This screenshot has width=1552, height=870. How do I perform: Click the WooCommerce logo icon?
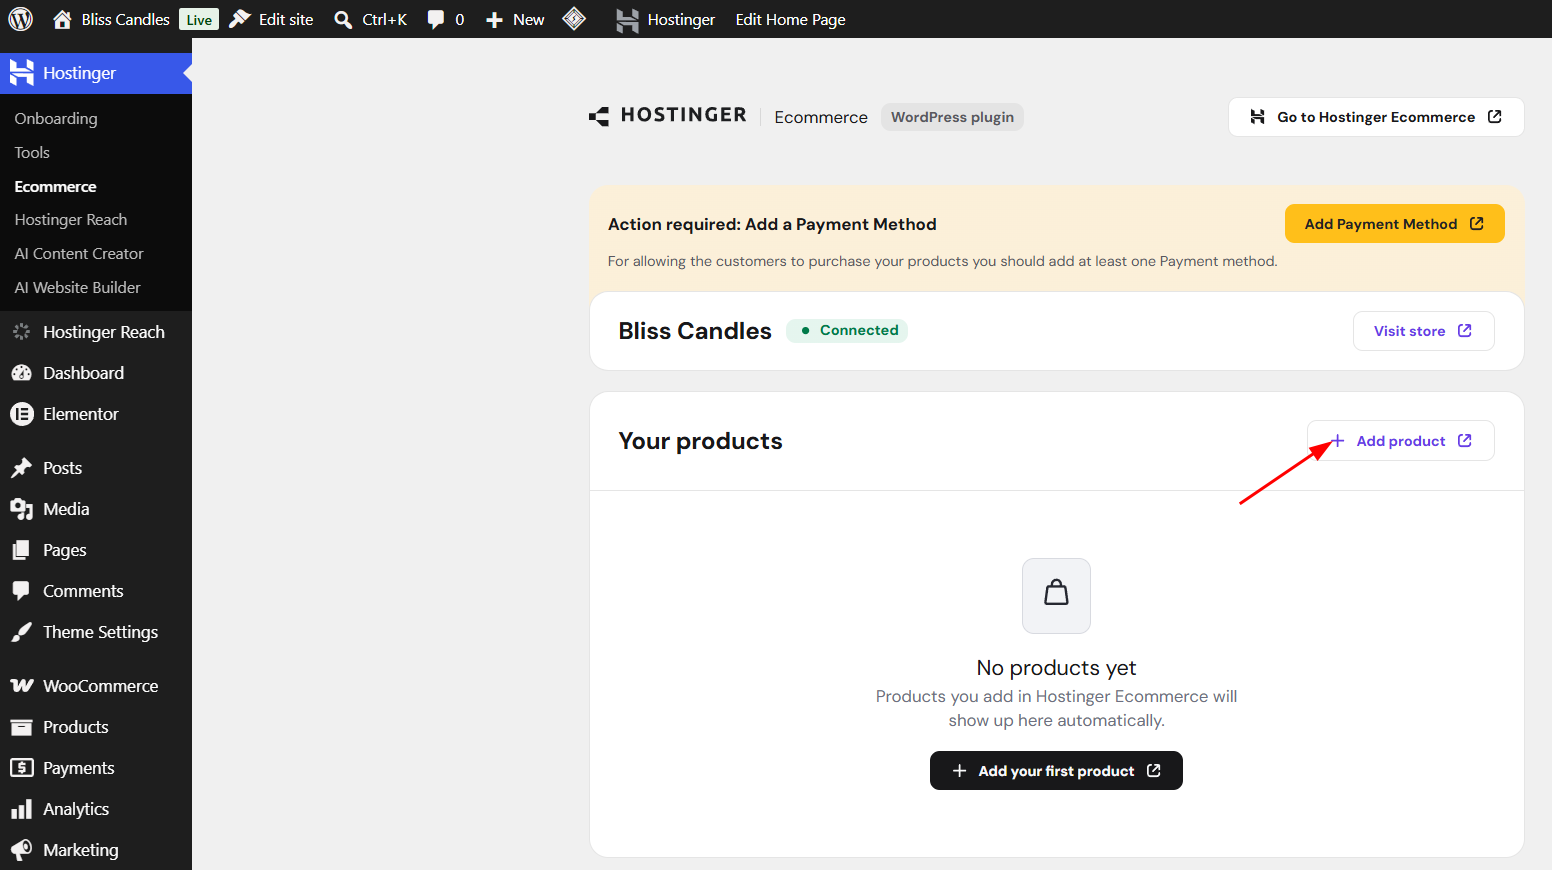pos(22,686)
